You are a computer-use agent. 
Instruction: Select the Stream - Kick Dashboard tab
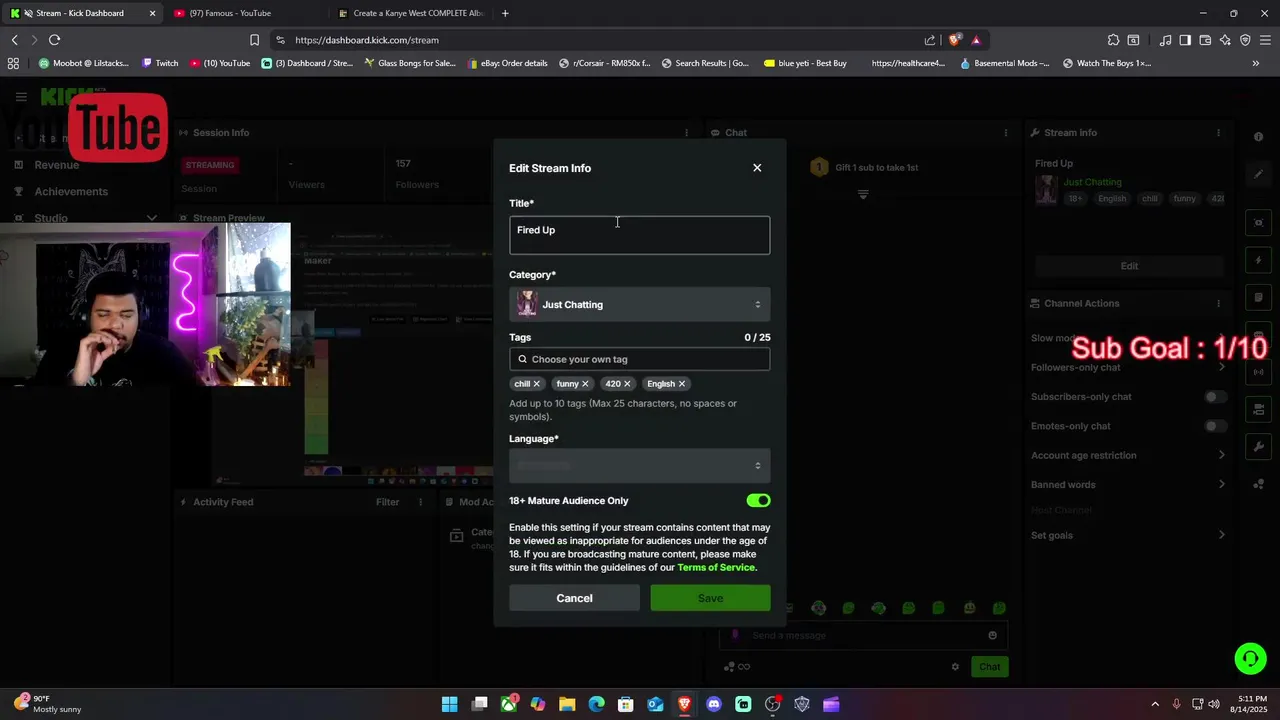coord(80,13)
